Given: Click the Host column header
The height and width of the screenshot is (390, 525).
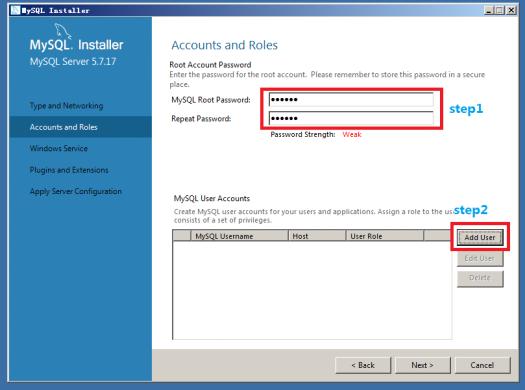Looking at the screenshot, I should [x=317, y=236].
